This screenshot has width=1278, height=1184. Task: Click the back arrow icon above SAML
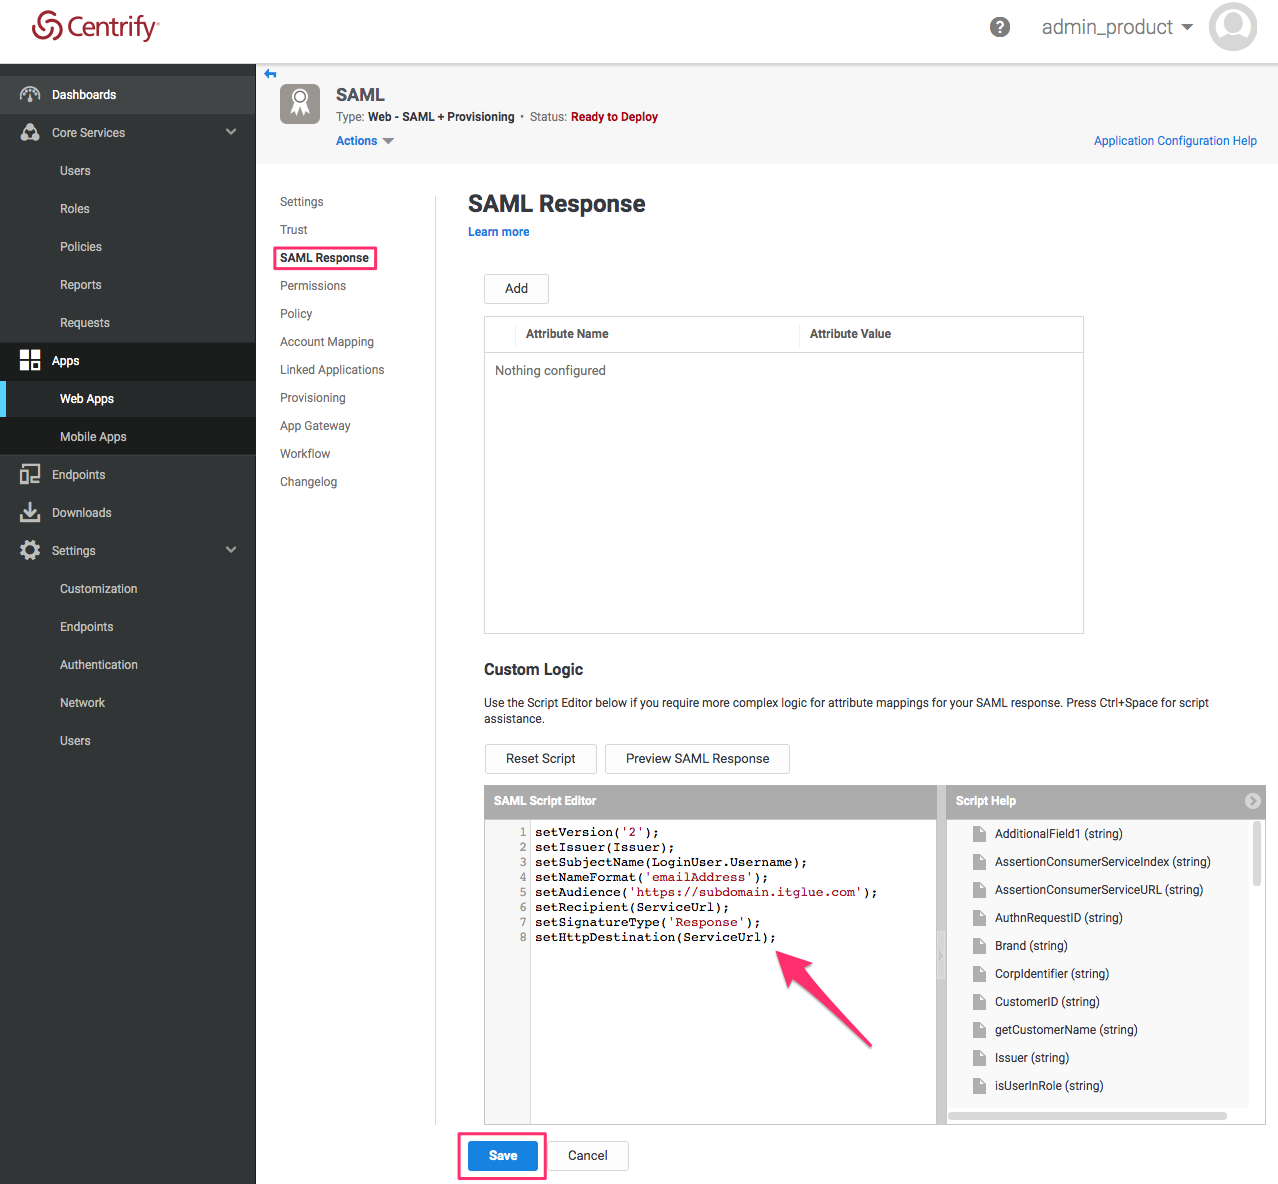coord(270,74)
